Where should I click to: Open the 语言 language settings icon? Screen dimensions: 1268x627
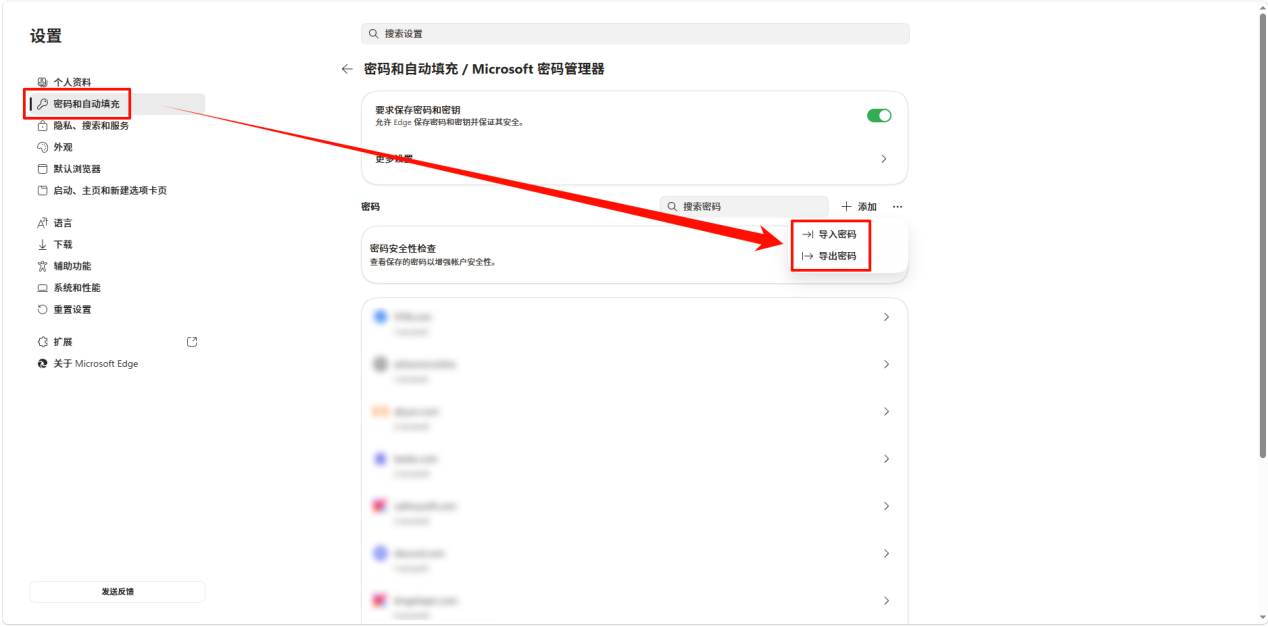click(42, 223)
